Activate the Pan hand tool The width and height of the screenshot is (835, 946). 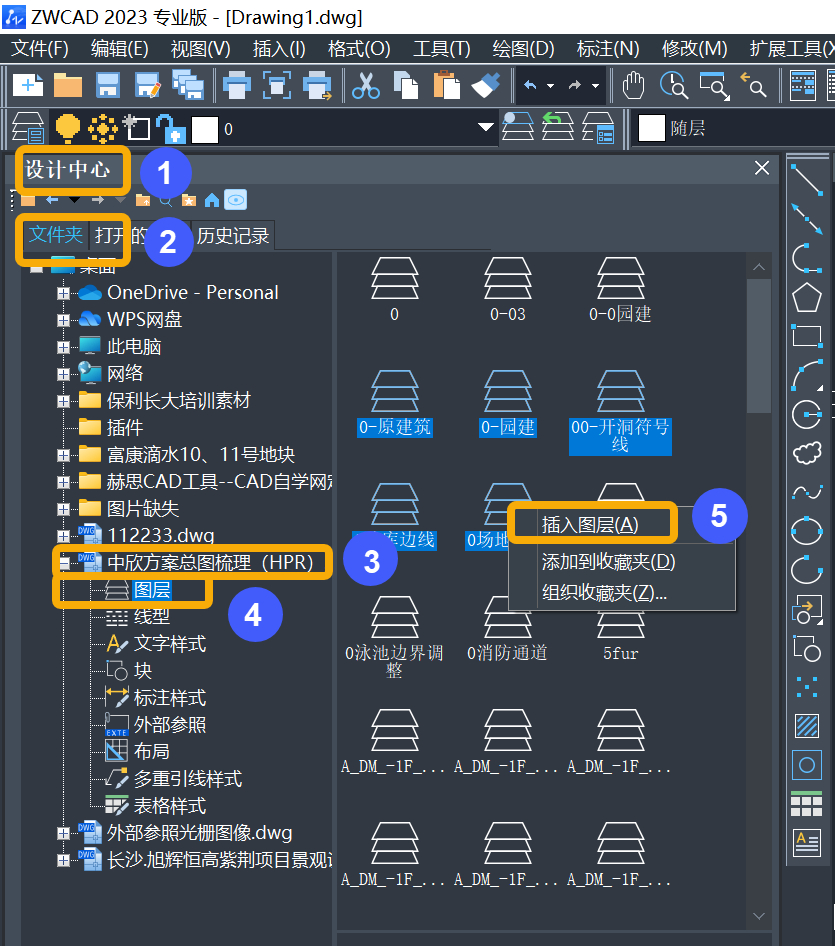coord(633,86)
